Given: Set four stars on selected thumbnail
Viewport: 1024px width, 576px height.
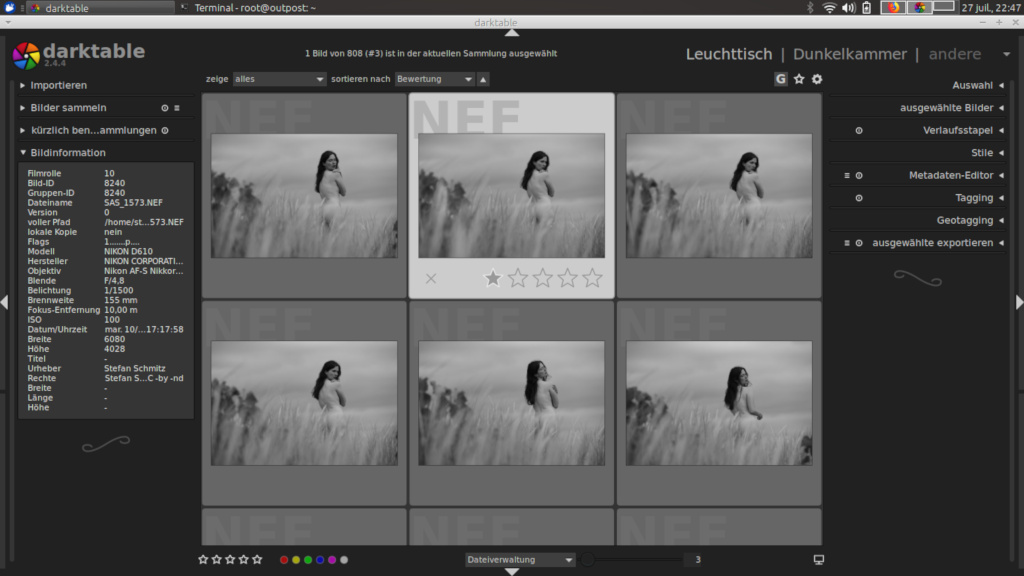Looking at the screenshot, I should (x=568, y=278).
